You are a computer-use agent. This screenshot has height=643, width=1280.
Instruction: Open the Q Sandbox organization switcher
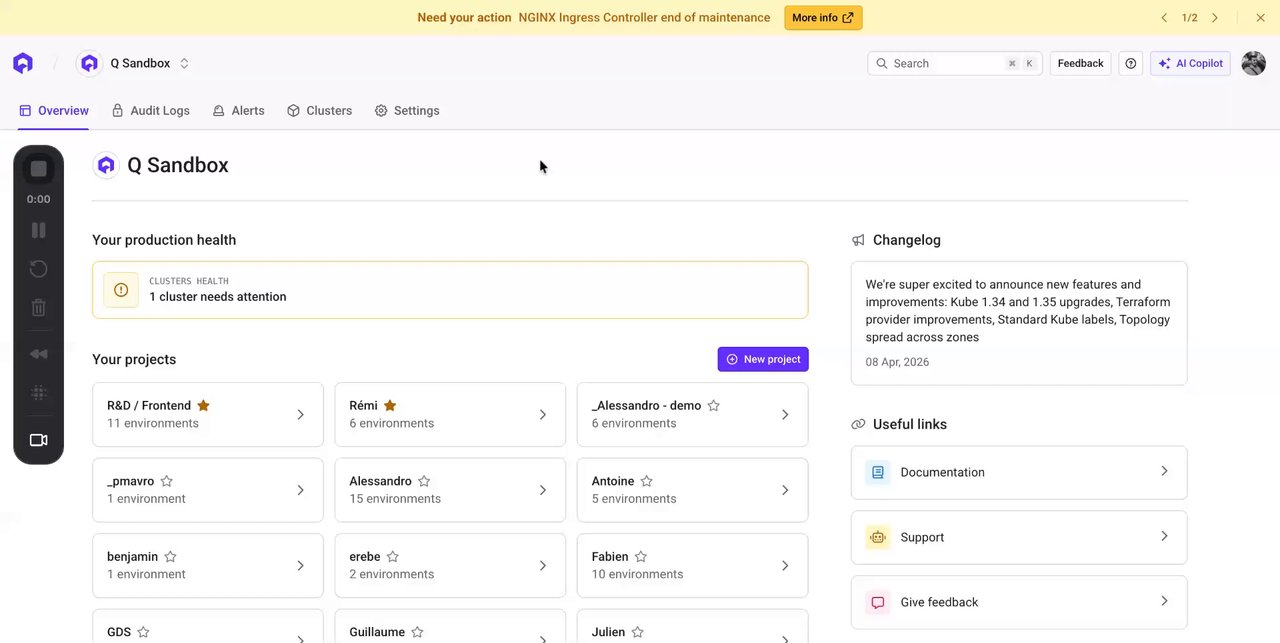[x=184, y=63]
